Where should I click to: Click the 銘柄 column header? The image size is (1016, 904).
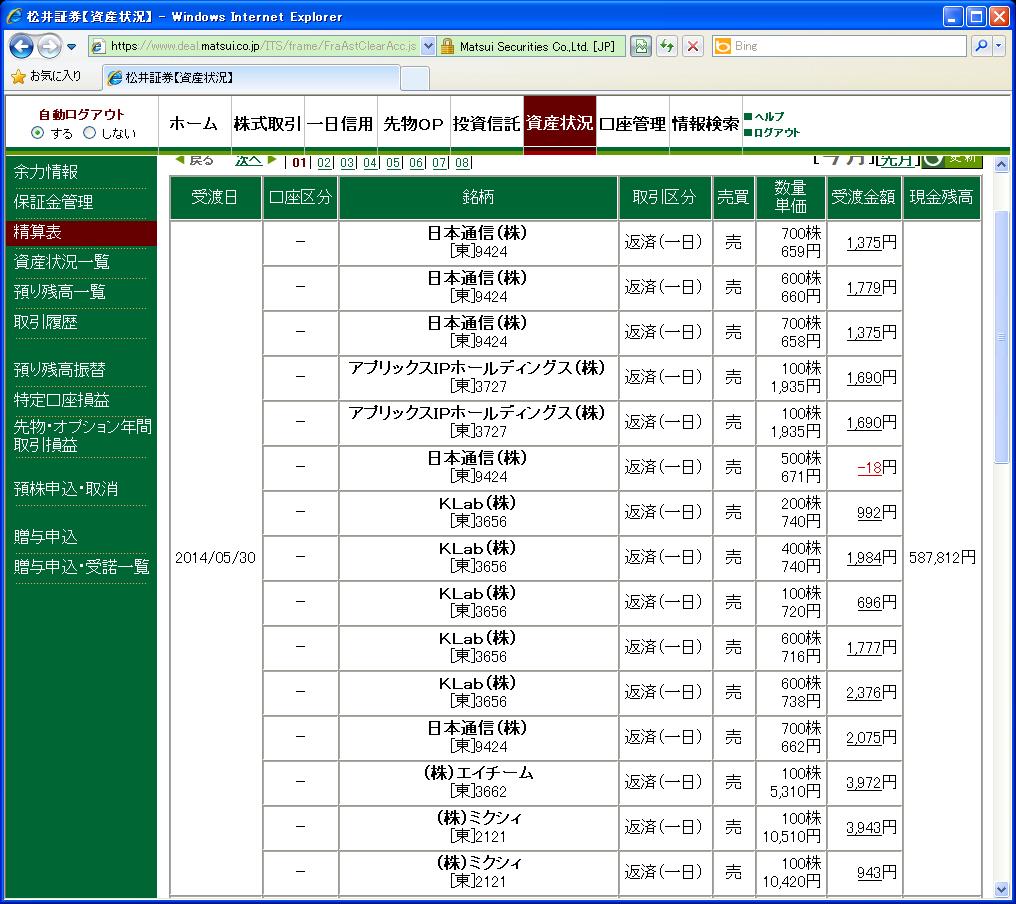tap(478, 197)
